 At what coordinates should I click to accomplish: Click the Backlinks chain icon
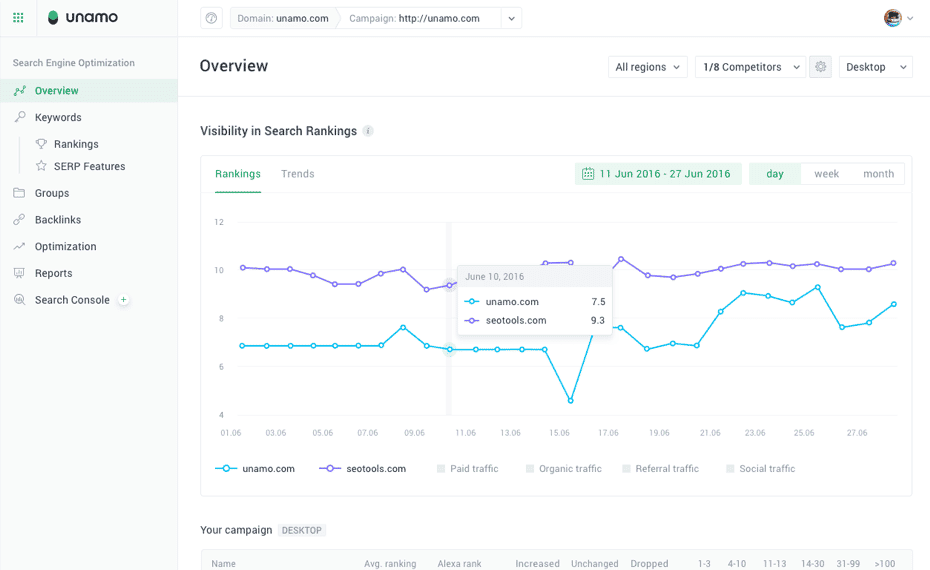pyautogui.click(x=19, y=219)
